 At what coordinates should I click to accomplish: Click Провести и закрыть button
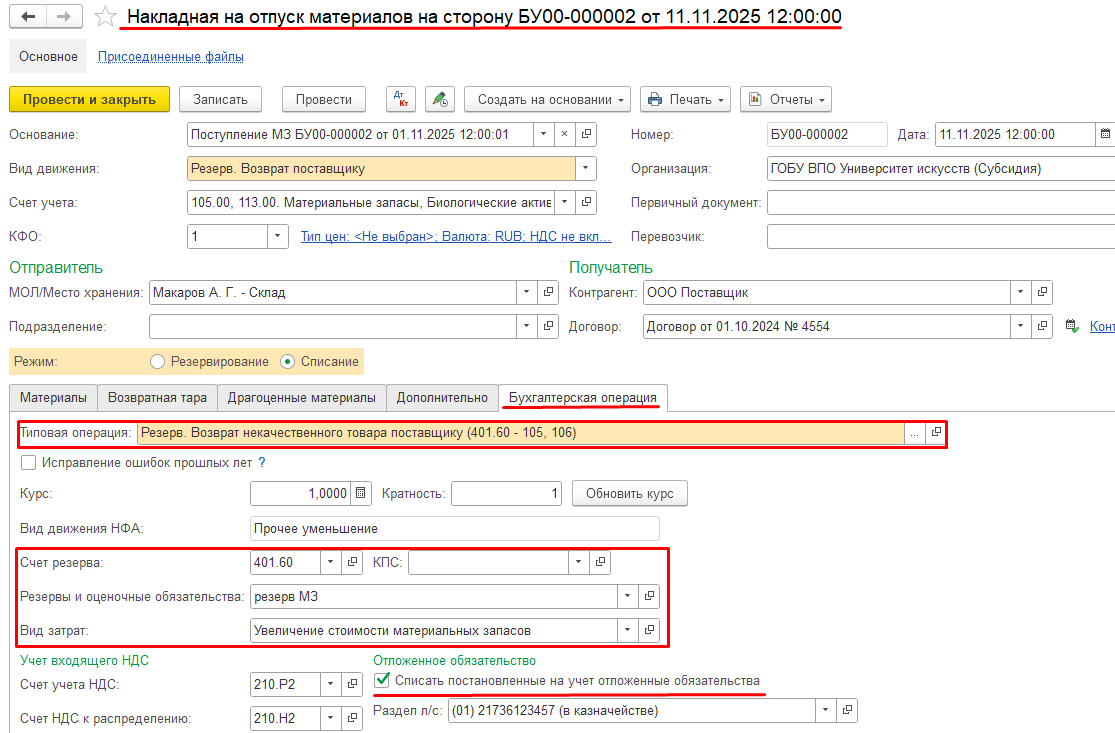tap(89, 100)
